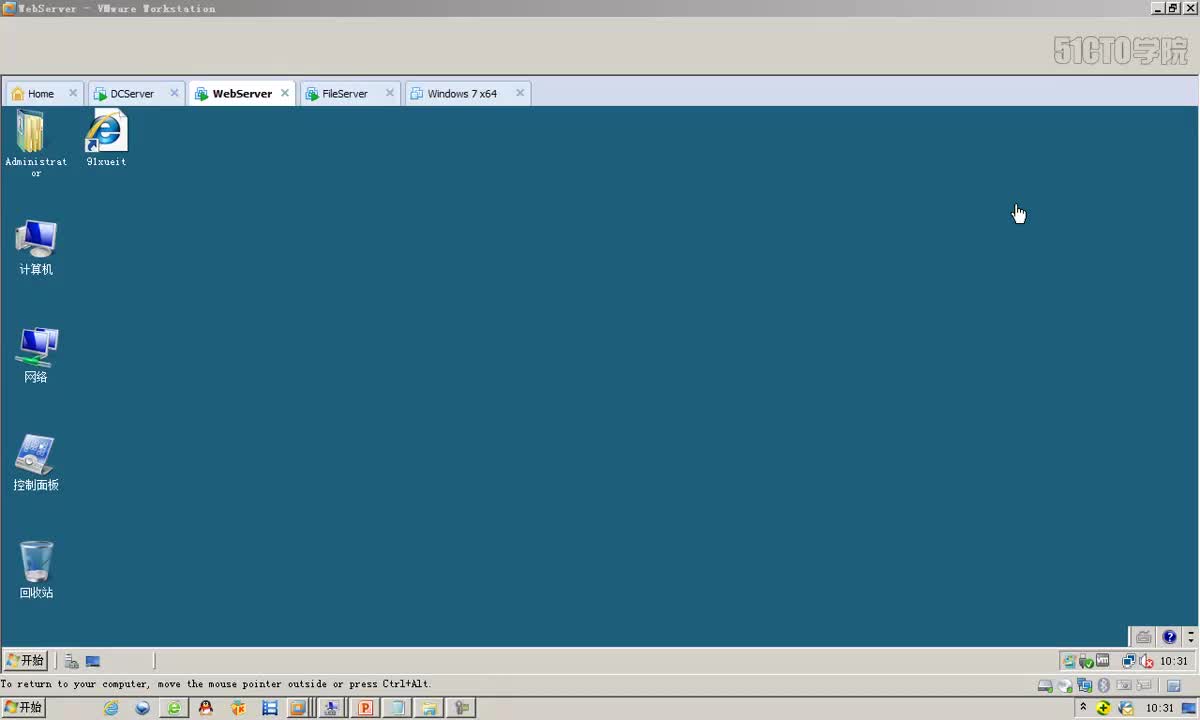Image resolution: width=1200 pixels, height=720 pixels.
Task: Open the Administrator folder desktop icon
Action: (36, 143)
